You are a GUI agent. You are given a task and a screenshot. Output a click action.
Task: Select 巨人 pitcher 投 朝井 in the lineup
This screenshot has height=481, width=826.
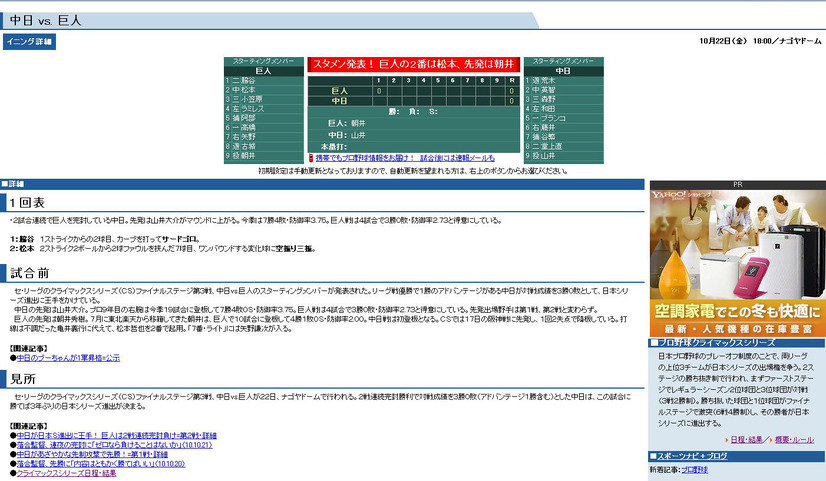(x=263, y=156)
